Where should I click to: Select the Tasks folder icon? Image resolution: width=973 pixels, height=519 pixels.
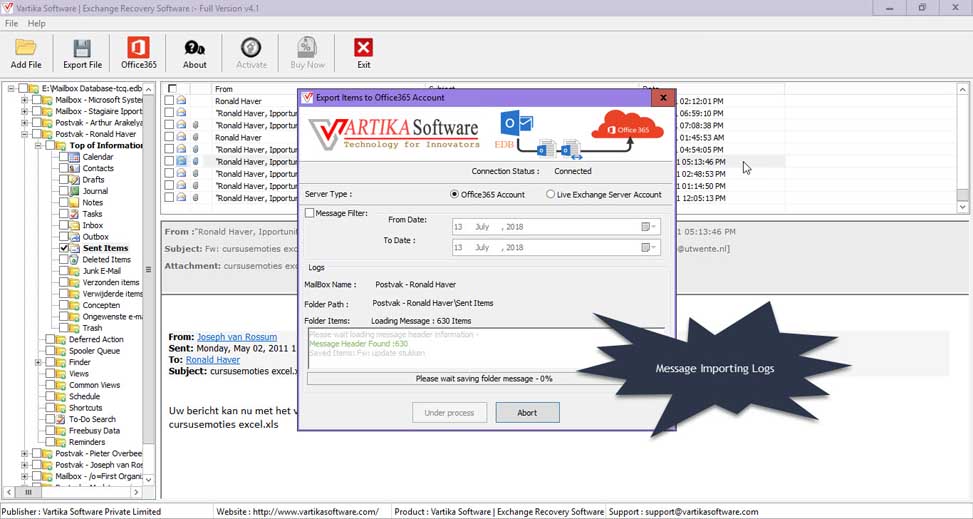tap(74, 214)
